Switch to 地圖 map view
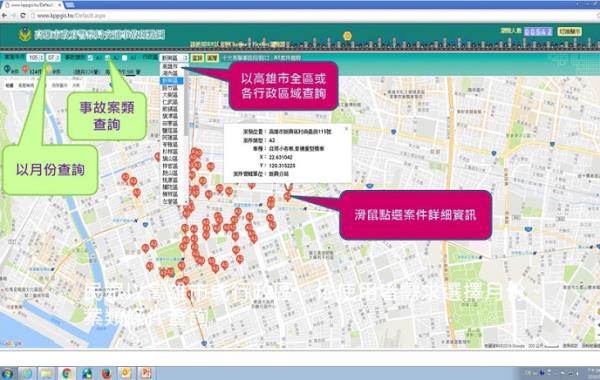The height and width of the screenshot is (380, 600). pyautogui.click(x=9, y=85)
